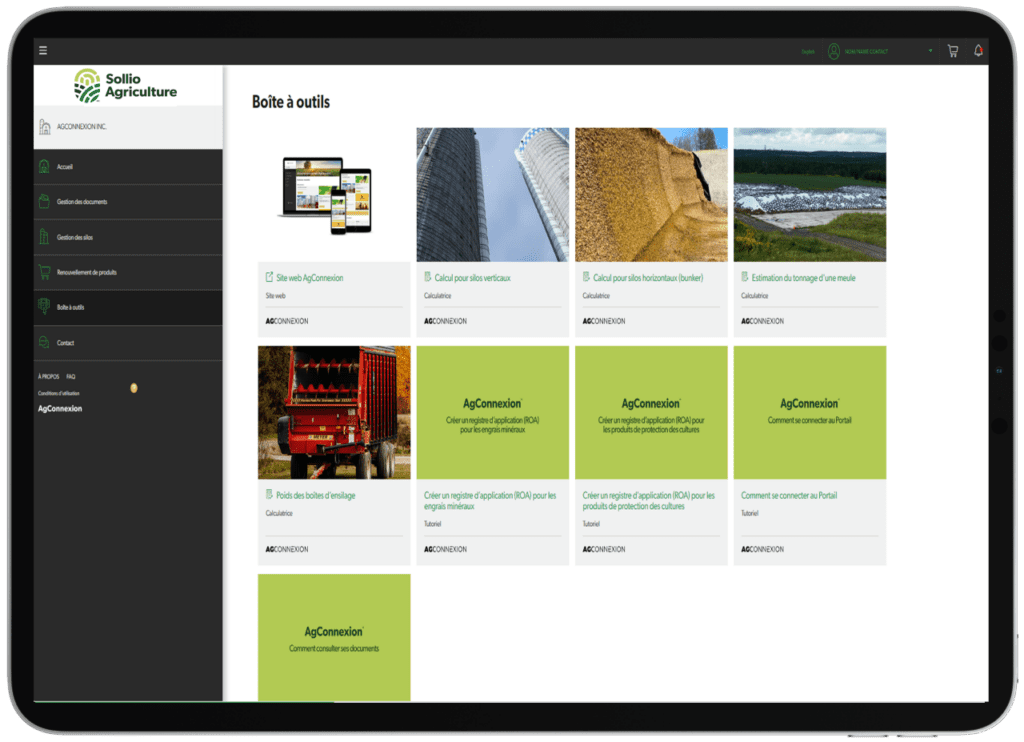Click the Renouvellement de produits cart icon
This screenshot has width=1024, height=742.
44,272
